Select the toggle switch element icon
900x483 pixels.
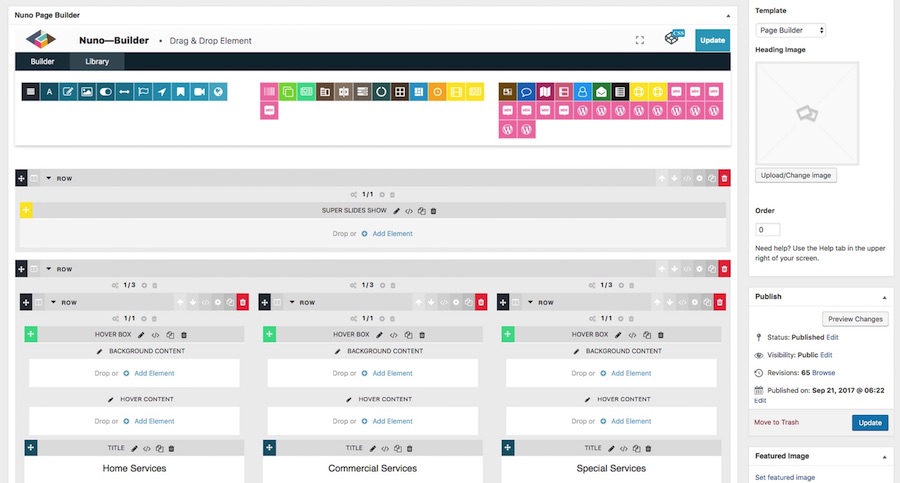click(x=106, y=92)
